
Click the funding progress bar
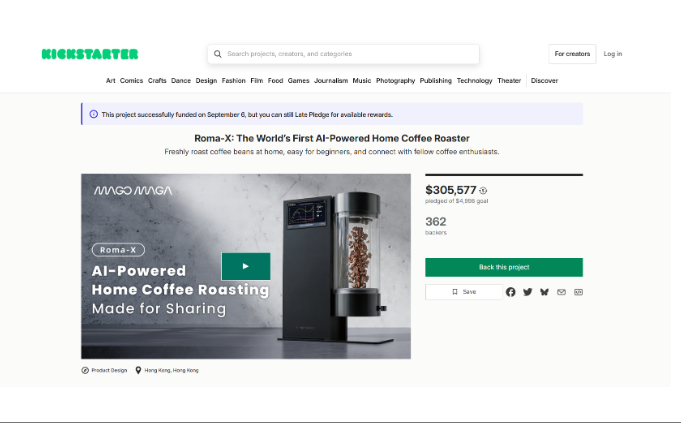click(x=504, y=175)
